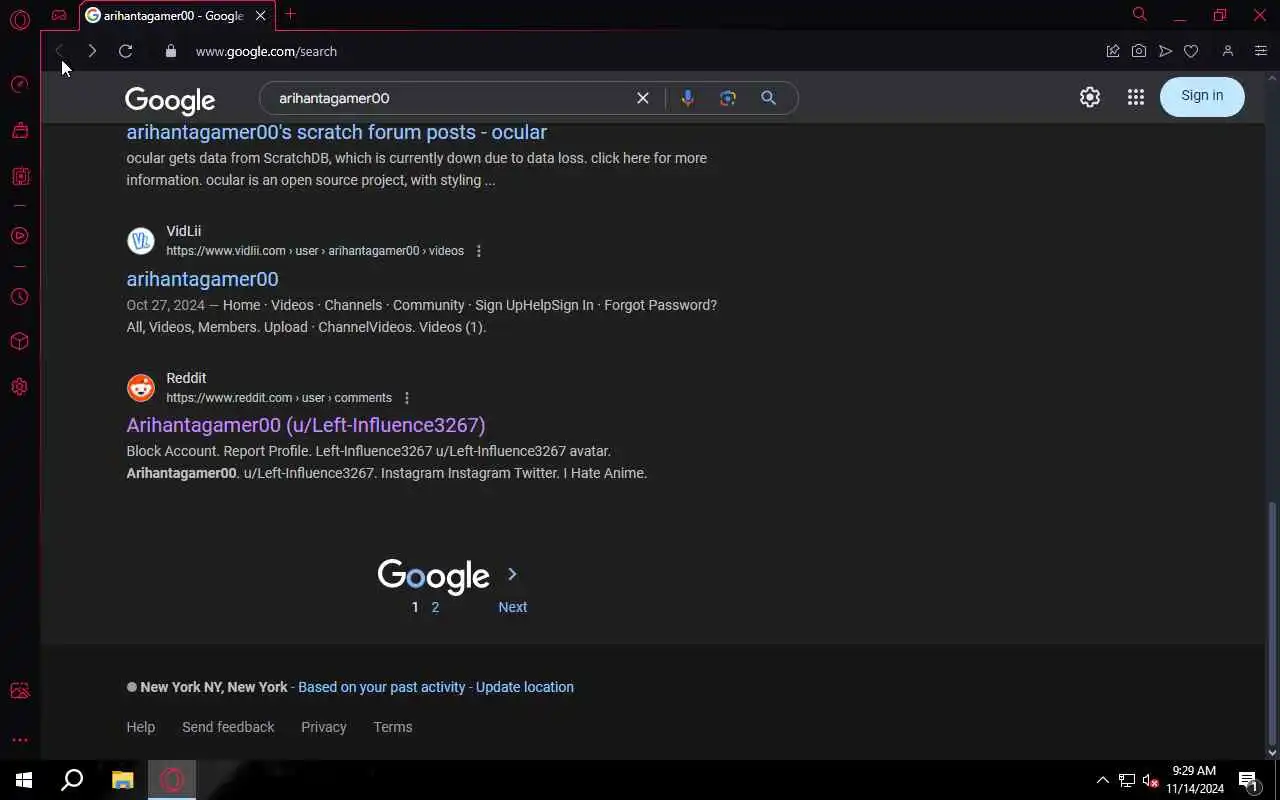
Task: Open the shopping bag sidebar icon
Action: pos(19,130)
